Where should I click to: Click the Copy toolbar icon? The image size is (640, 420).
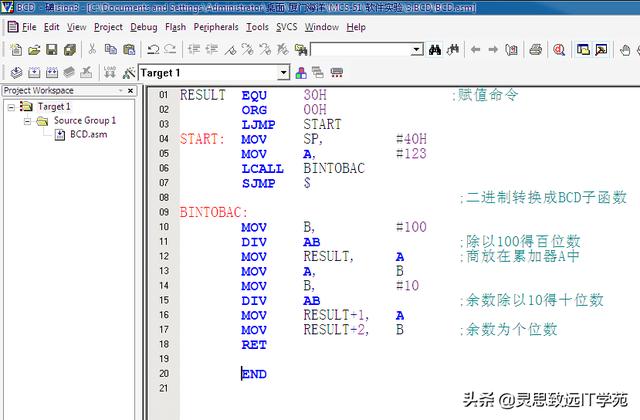point(111,50)
